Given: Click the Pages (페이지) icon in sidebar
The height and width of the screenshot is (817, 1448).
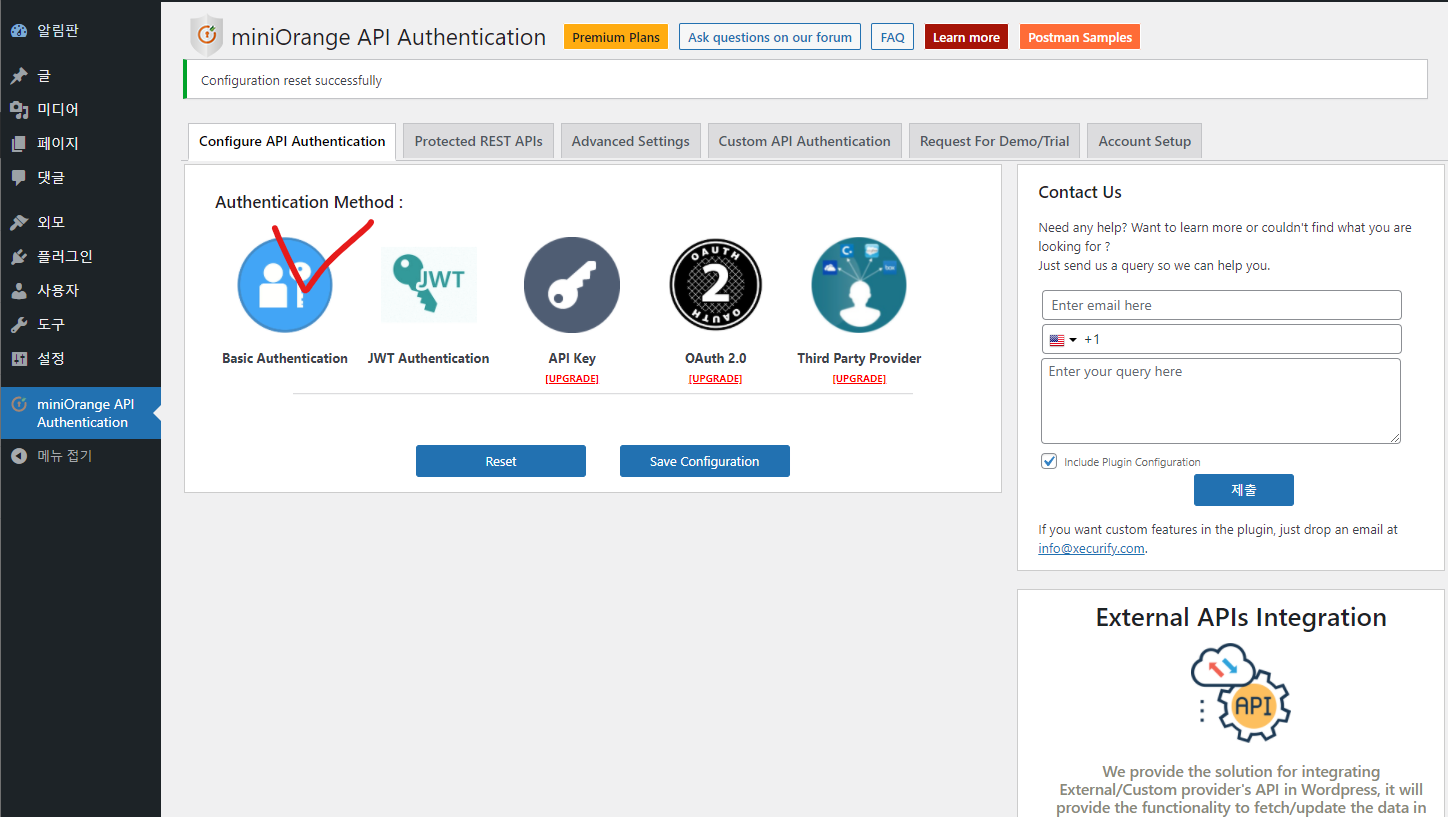Looking at the screenshot, I should coord(19,144).
